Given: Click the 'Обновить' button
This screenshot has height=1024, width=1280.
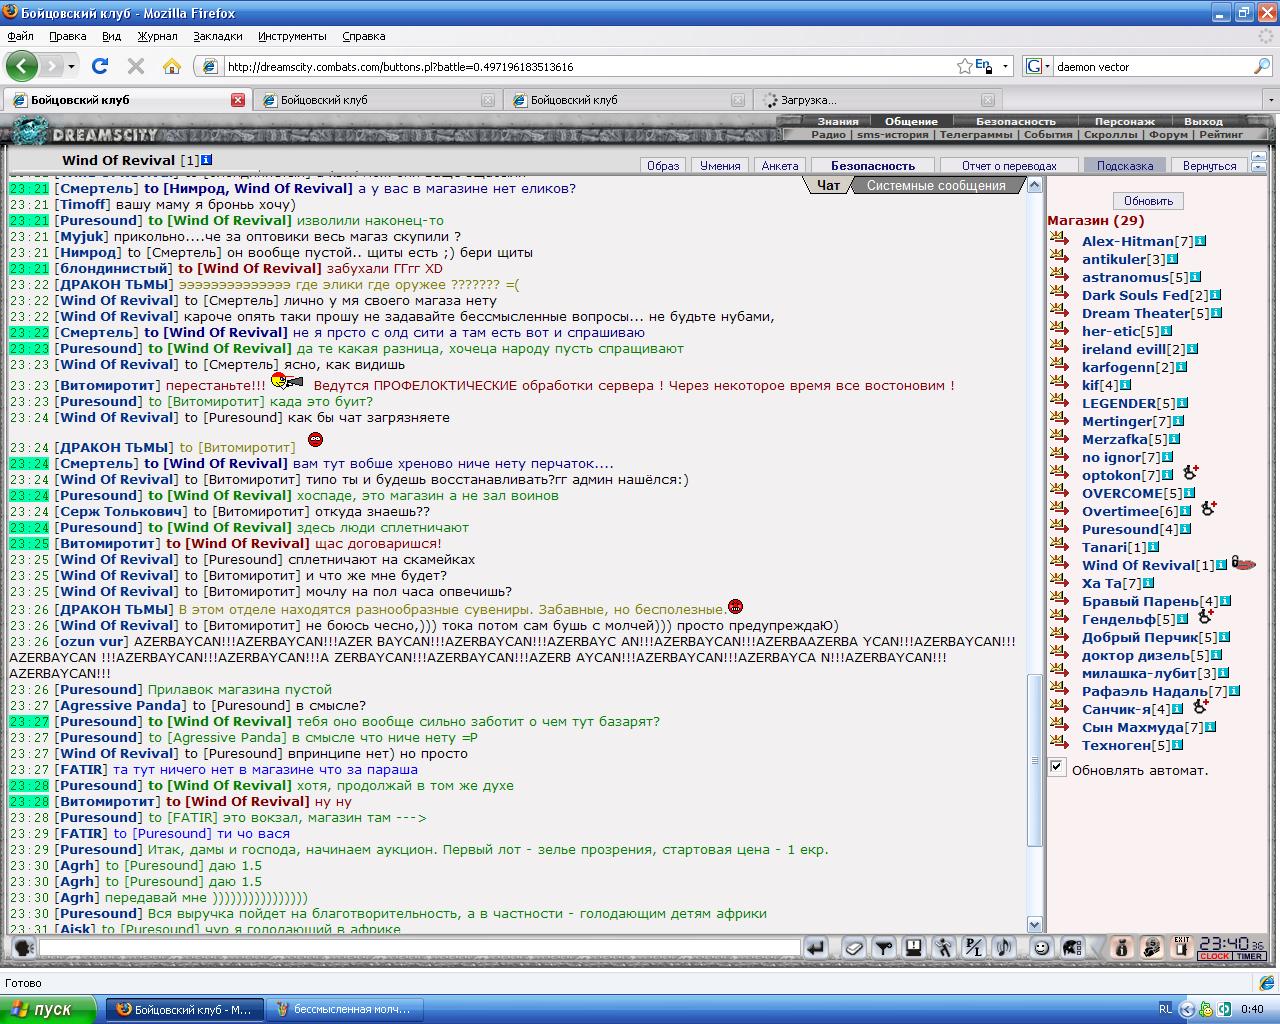Looking at the screenshot, I should (1148, 200).
